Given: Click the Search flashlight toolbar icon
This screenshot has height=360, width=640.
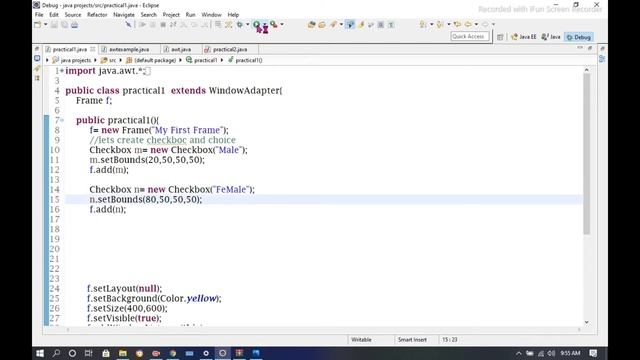Looking at the screenshot, I should [x=333, y=24].
